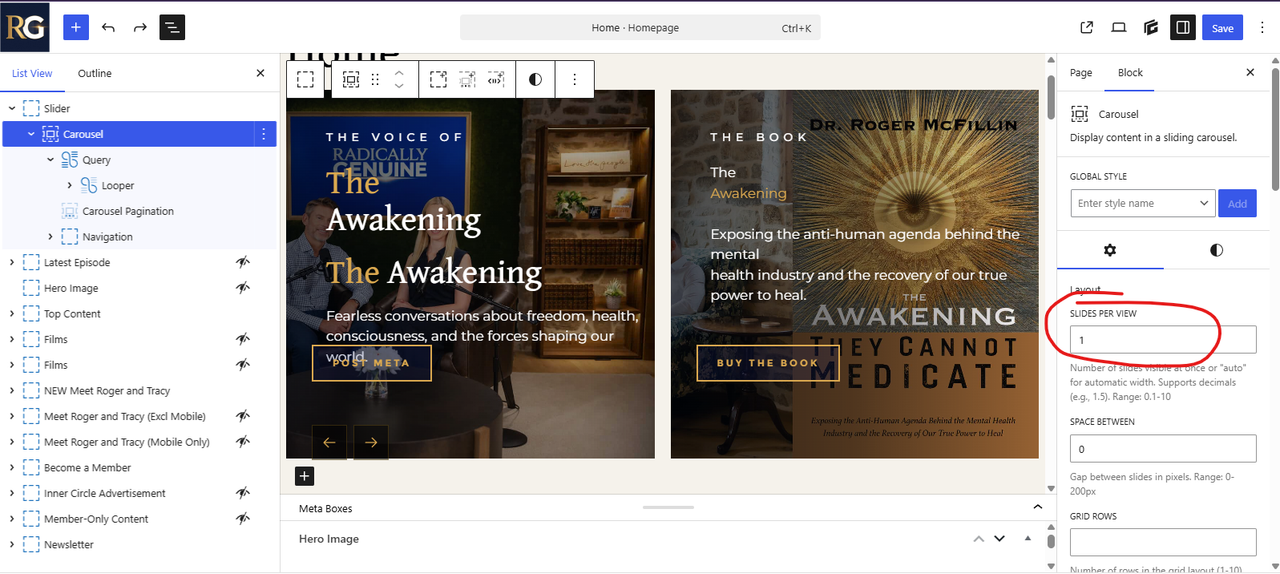This screenshot has width=1280, height=574.
Task: Open the Home · Homepage command bar
Action: point(640,28)
